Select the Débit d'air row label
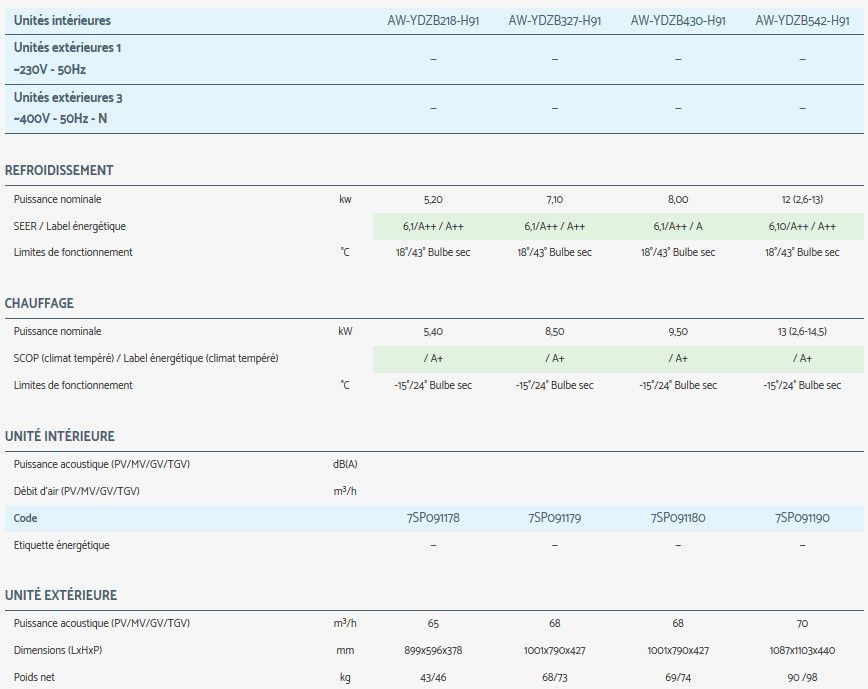 coord(76,491)
